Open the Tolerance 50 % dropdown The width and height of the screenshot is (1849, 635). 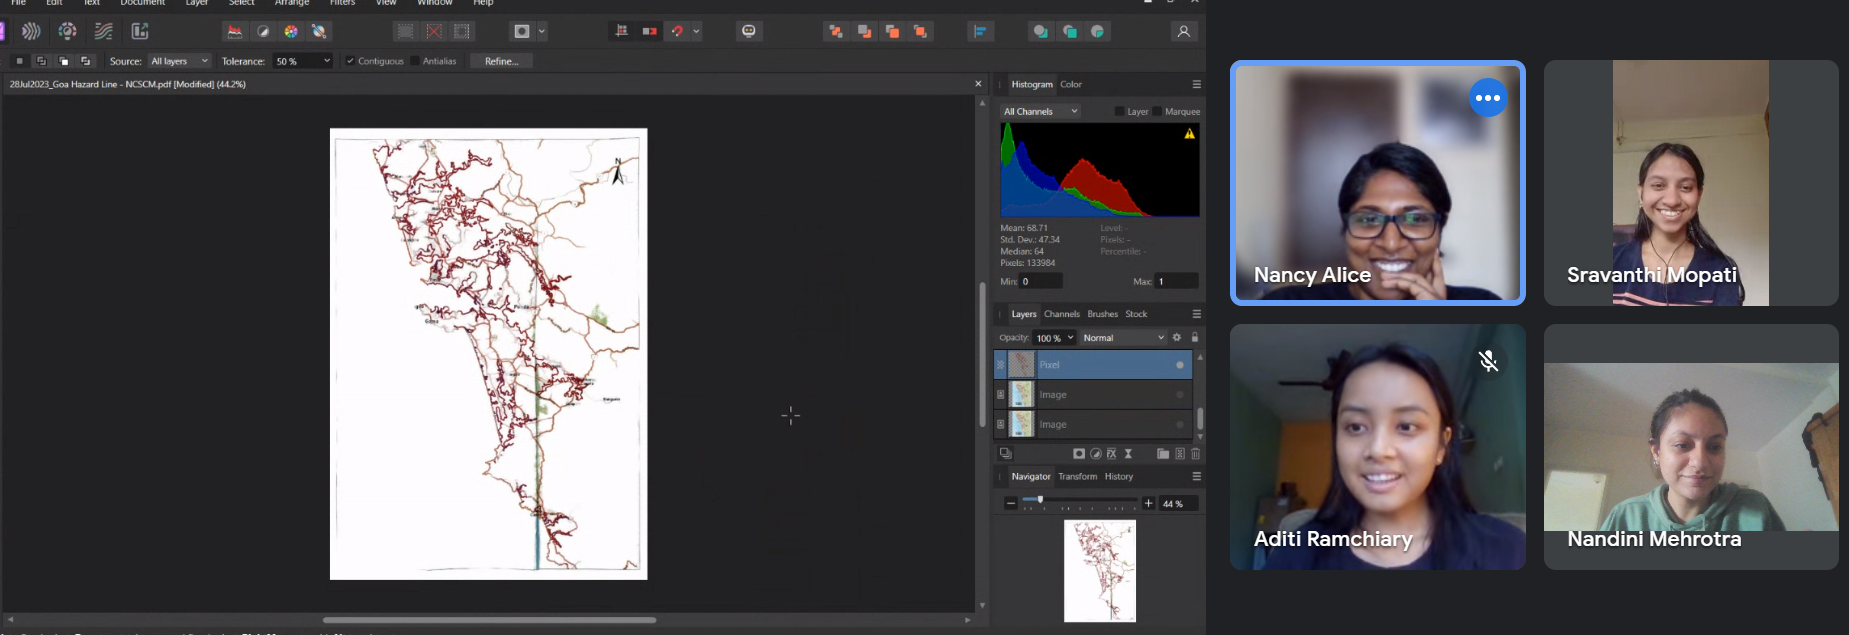303,61
